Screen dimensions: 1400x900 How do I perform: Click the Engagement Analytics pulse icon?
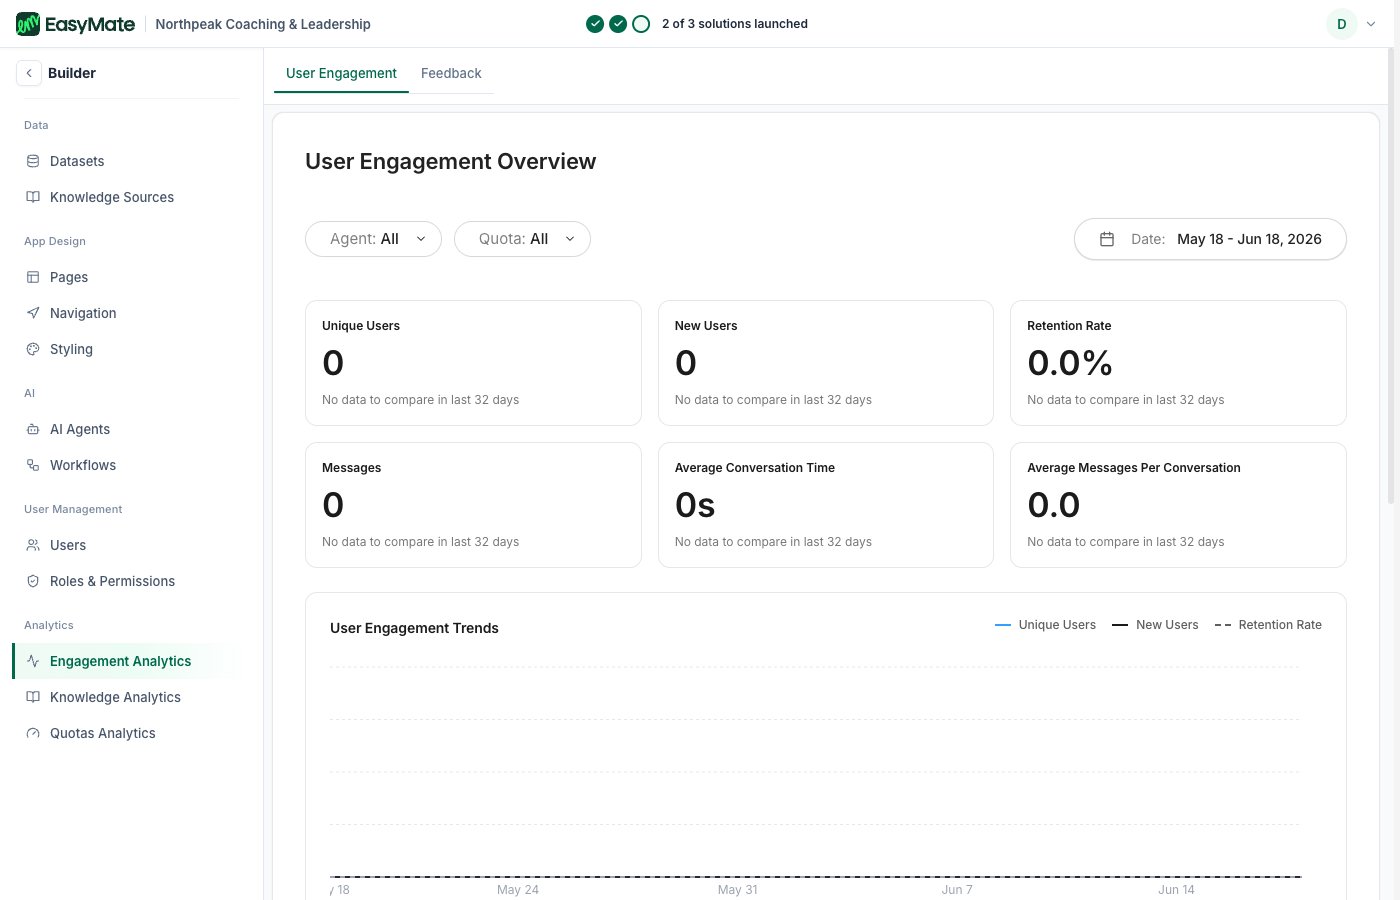(33, 661)
